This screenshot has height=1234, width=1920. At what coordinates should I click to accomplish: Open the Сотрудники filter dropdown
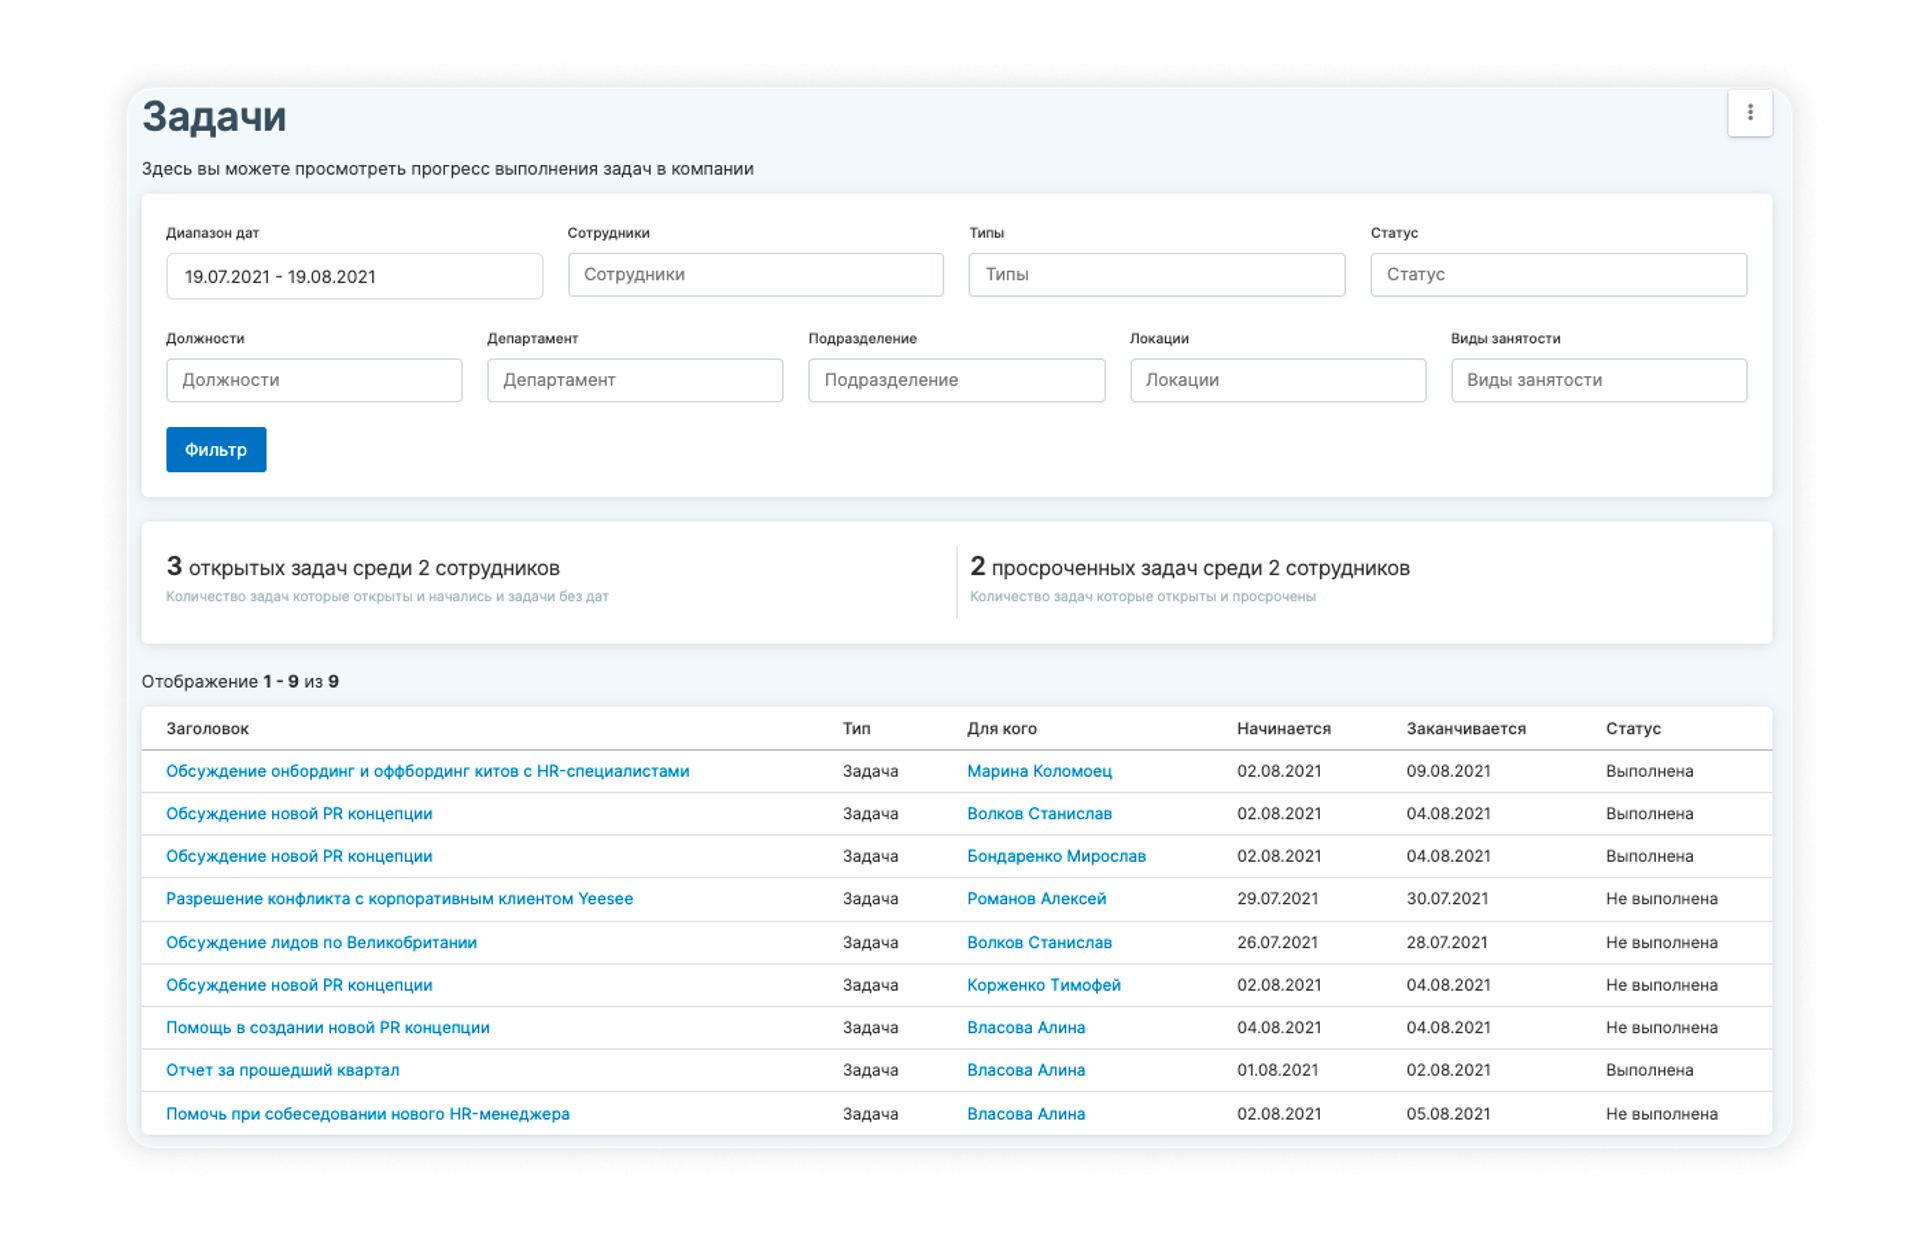[755, 274]
